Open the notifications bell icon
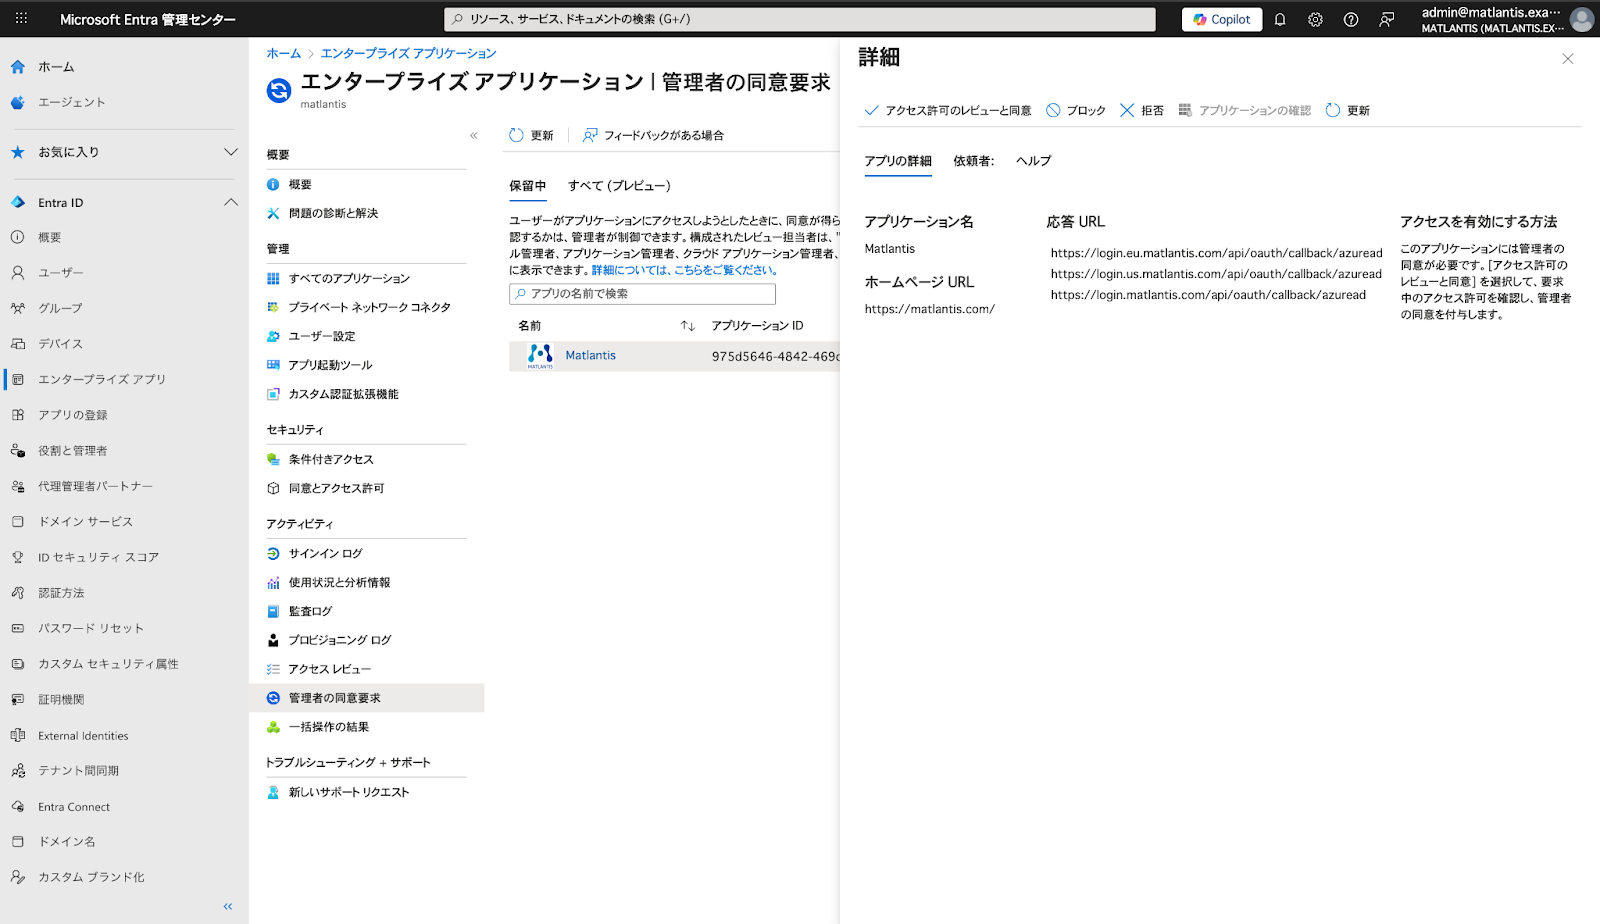Screen dimensions: 1600x924 tap(1280, 20)
